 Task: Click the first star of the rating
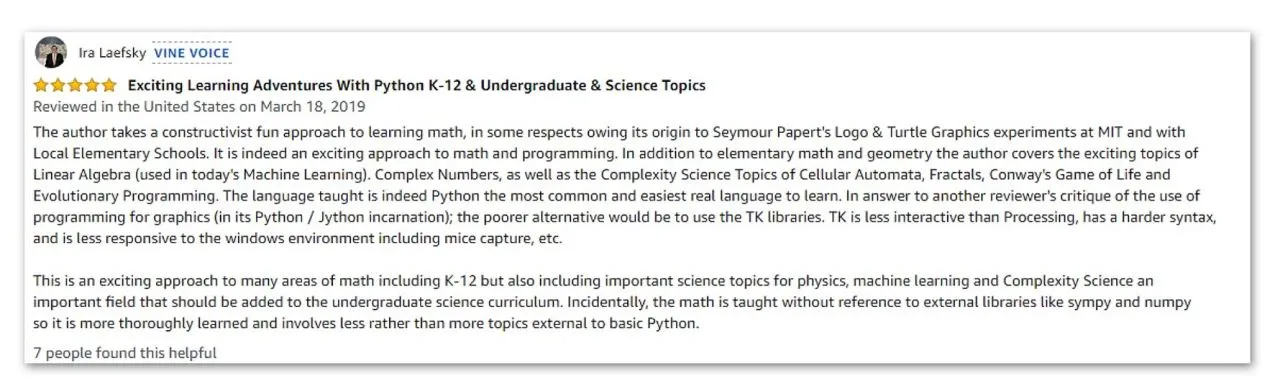click(x=41, y=86)
